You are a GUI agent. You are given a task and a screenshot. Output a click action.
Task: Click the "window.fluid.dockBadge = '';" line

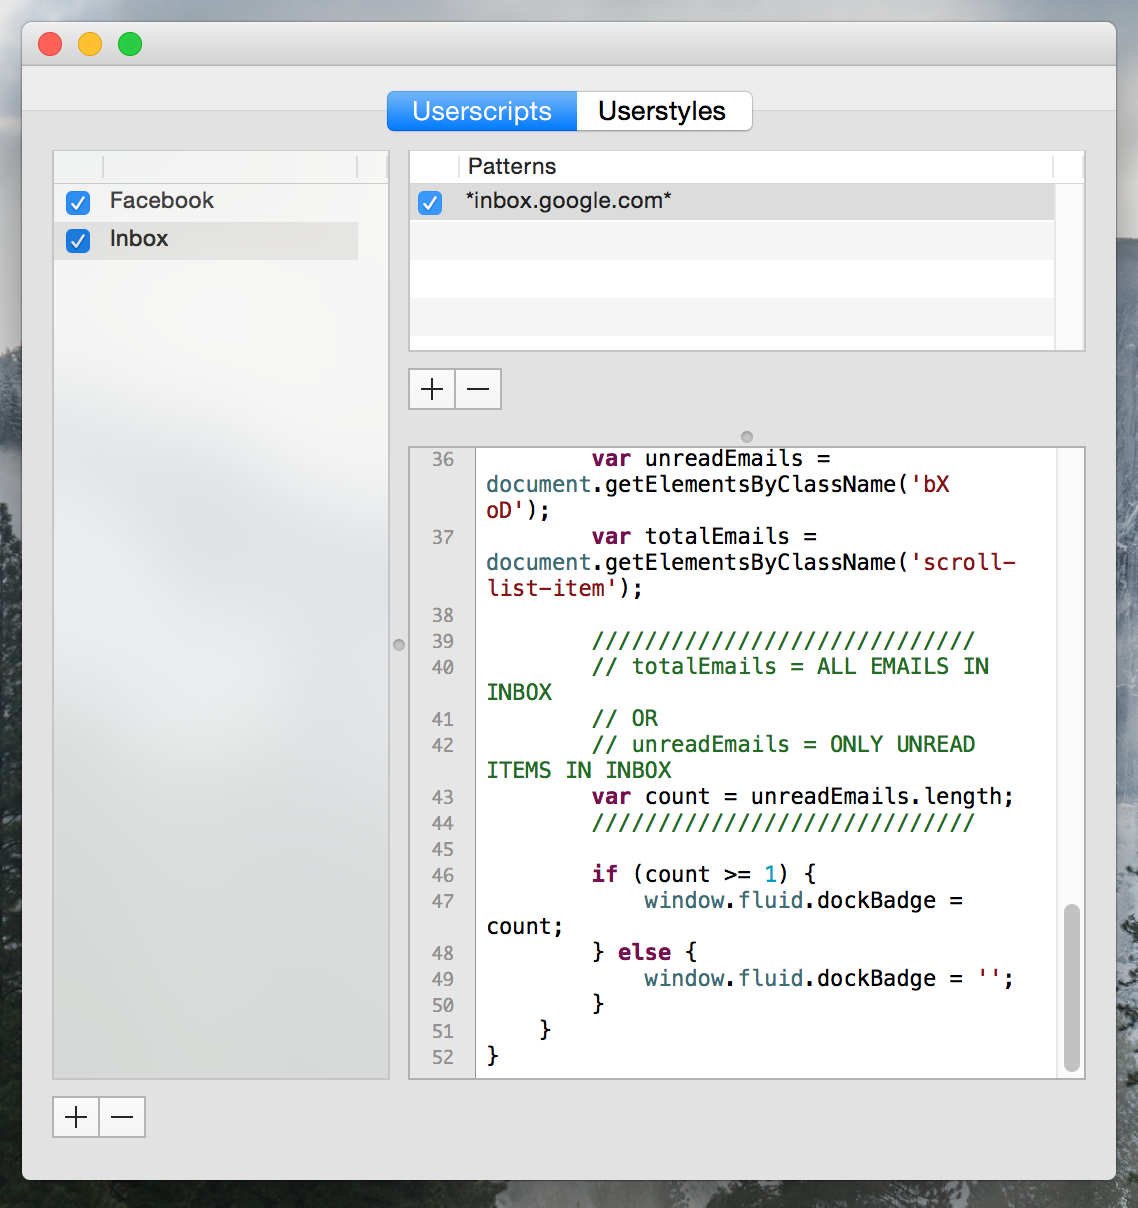point(829,979)
